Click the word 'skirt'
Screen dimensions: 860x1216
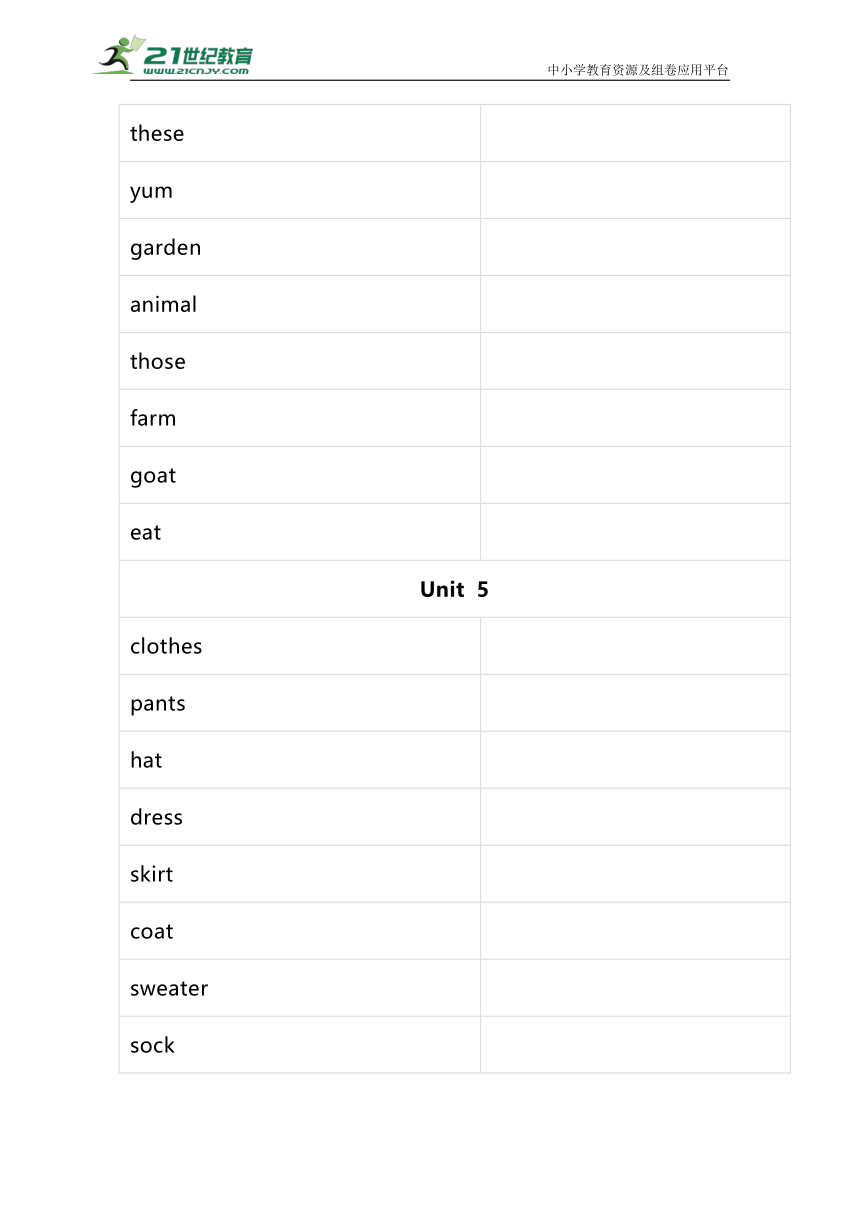click(151, 874)
